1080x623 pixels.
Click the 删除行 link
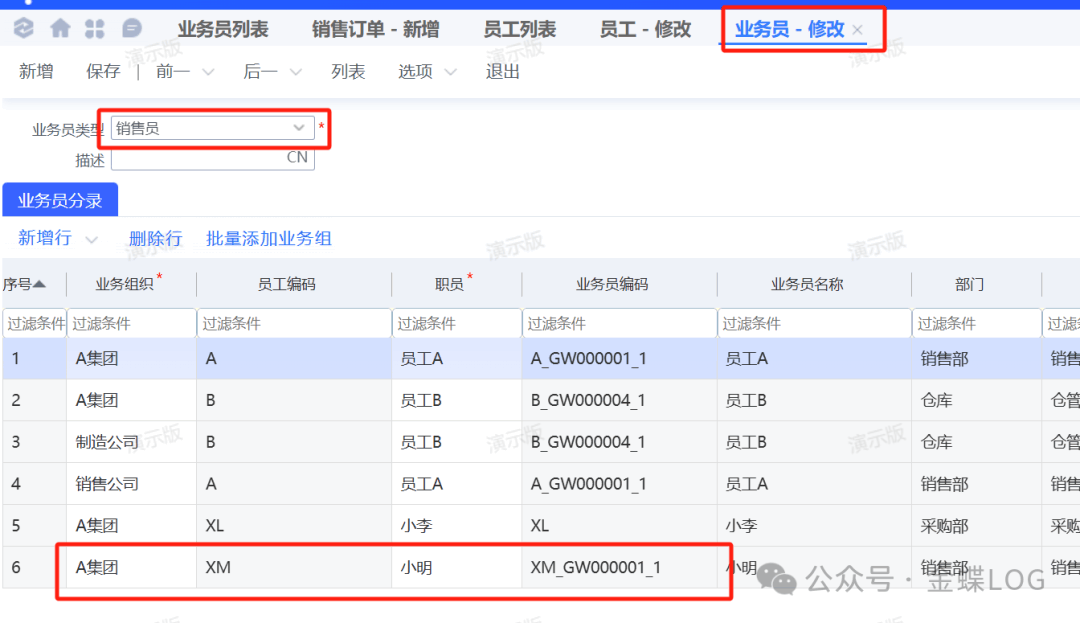pyautogui.click(x=155, y=238)
